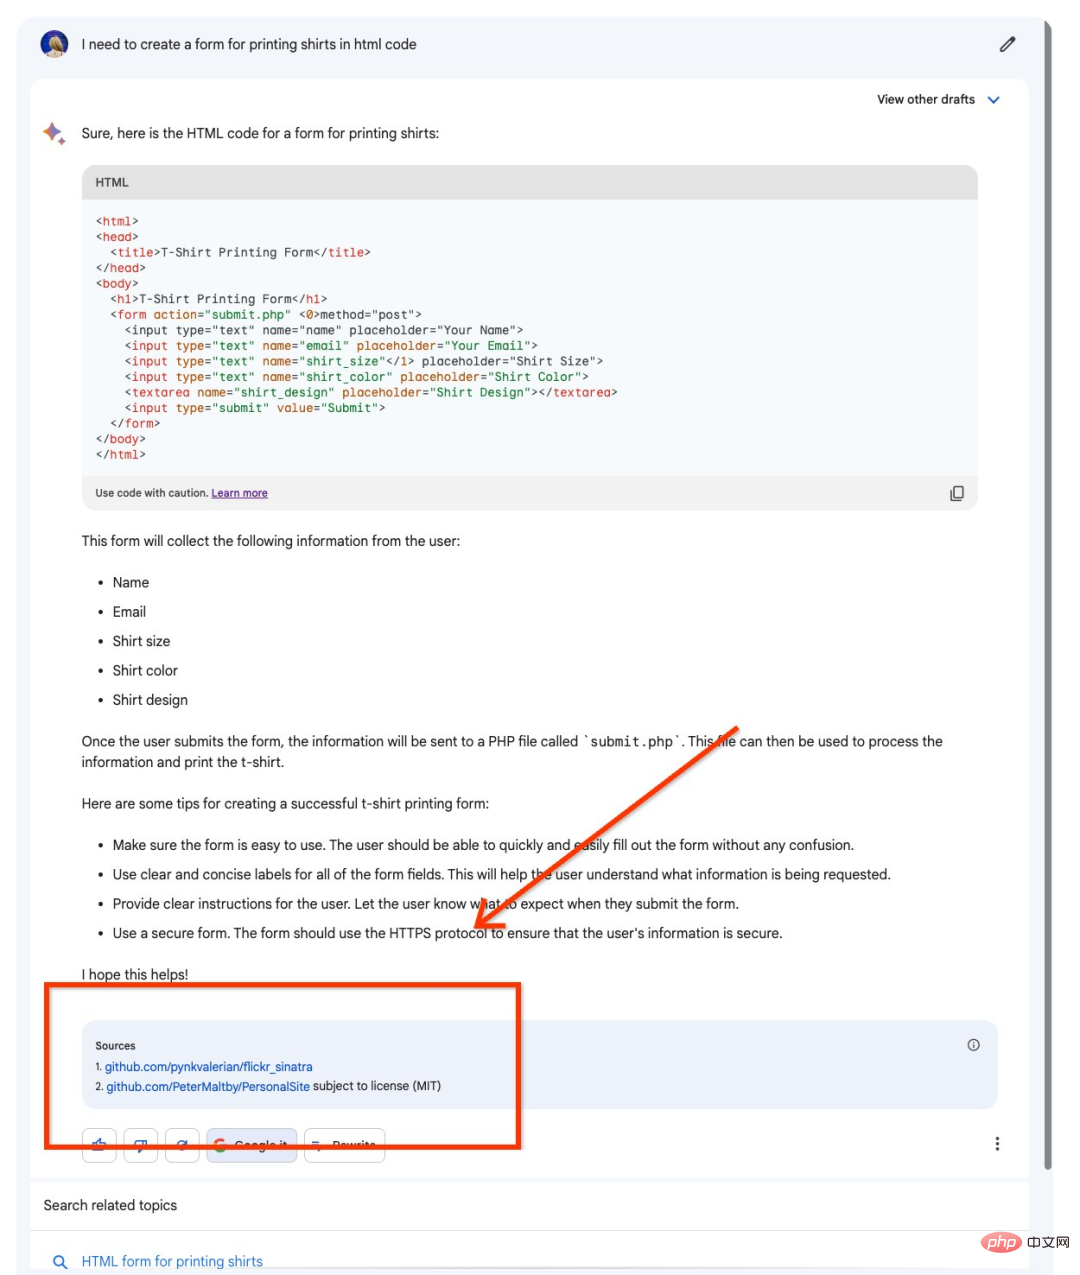Screen dimensions: 1080x1275
Task: Give the response a thumbs up
Action: (99, 1145)
